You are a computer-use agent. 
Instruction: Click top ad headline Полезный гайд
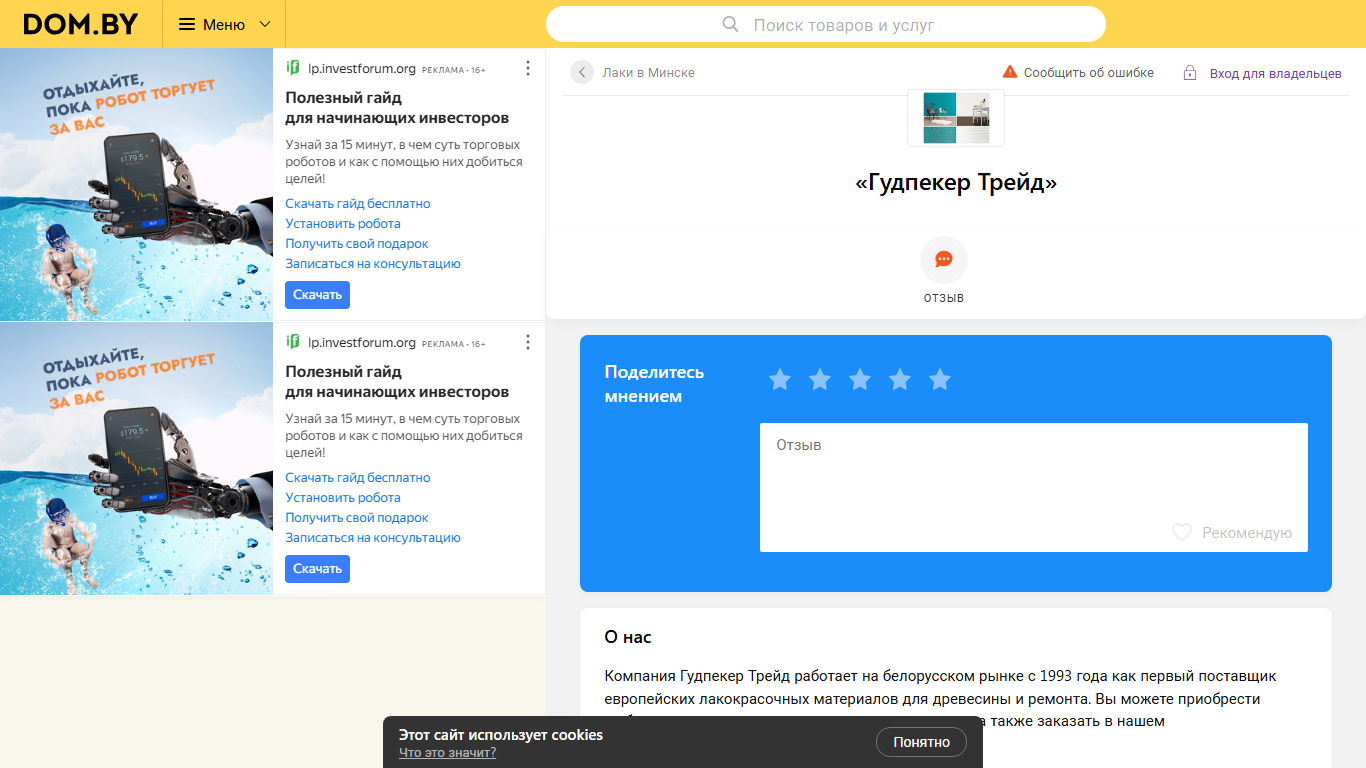397,108
